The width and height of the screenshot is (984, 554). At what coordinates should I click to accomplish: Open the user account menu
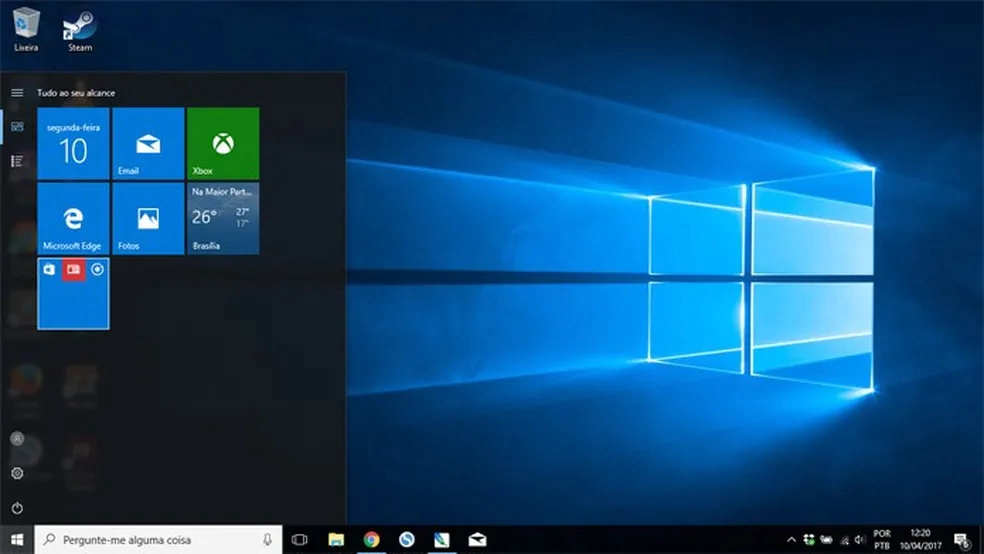(x=17, y=439)
